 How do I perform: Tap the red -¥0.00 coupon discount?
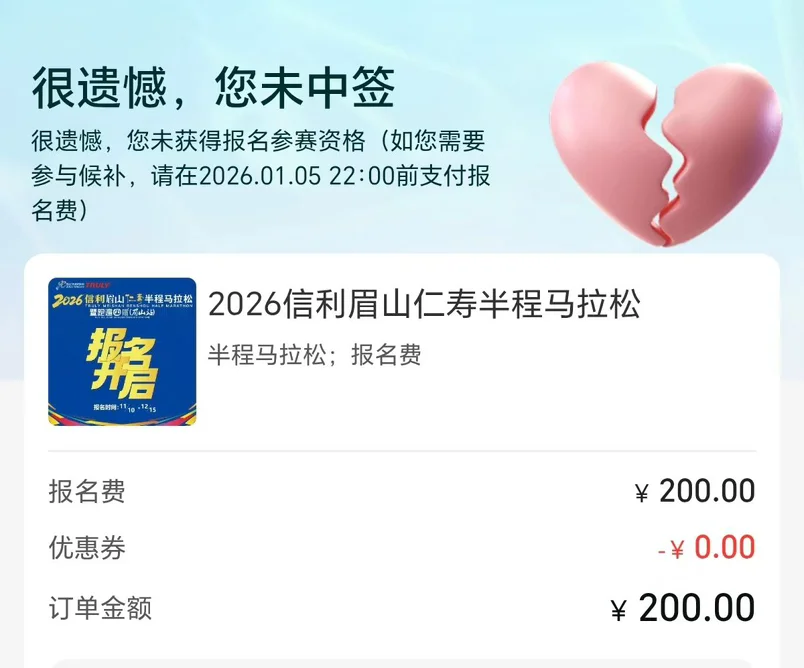[x=707, y=547]
